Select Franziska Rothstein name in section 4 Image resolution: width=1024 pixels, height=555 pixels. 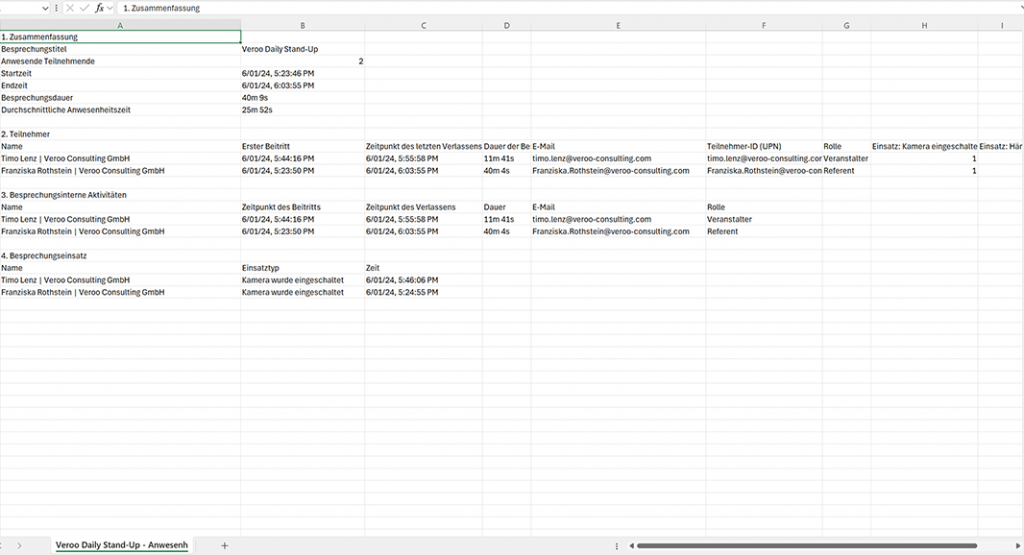[x=120, y=293]
